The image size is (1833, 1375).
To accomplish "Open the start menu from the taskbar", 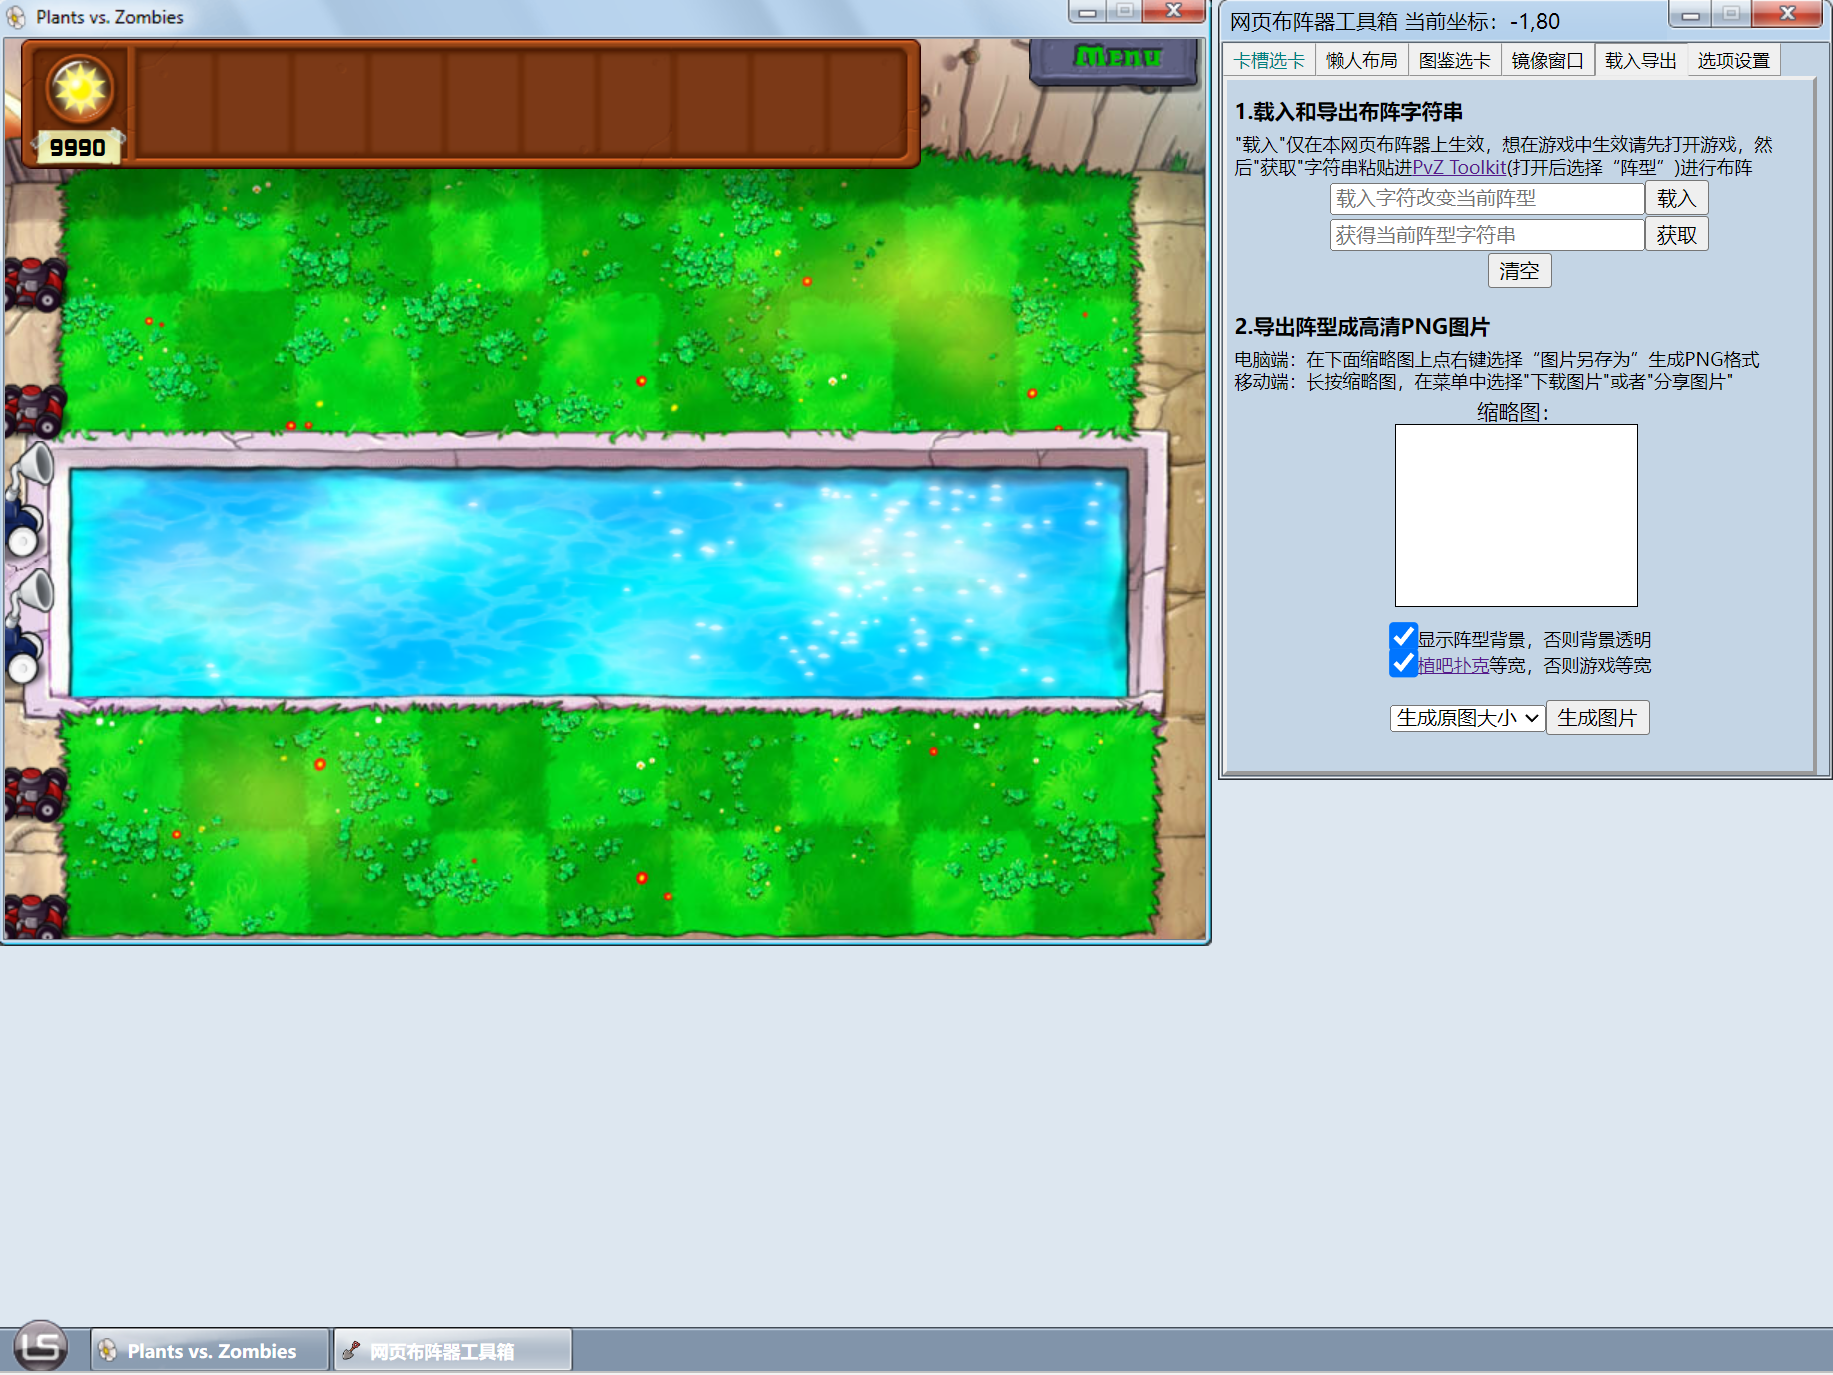I will pos(41,1347).
